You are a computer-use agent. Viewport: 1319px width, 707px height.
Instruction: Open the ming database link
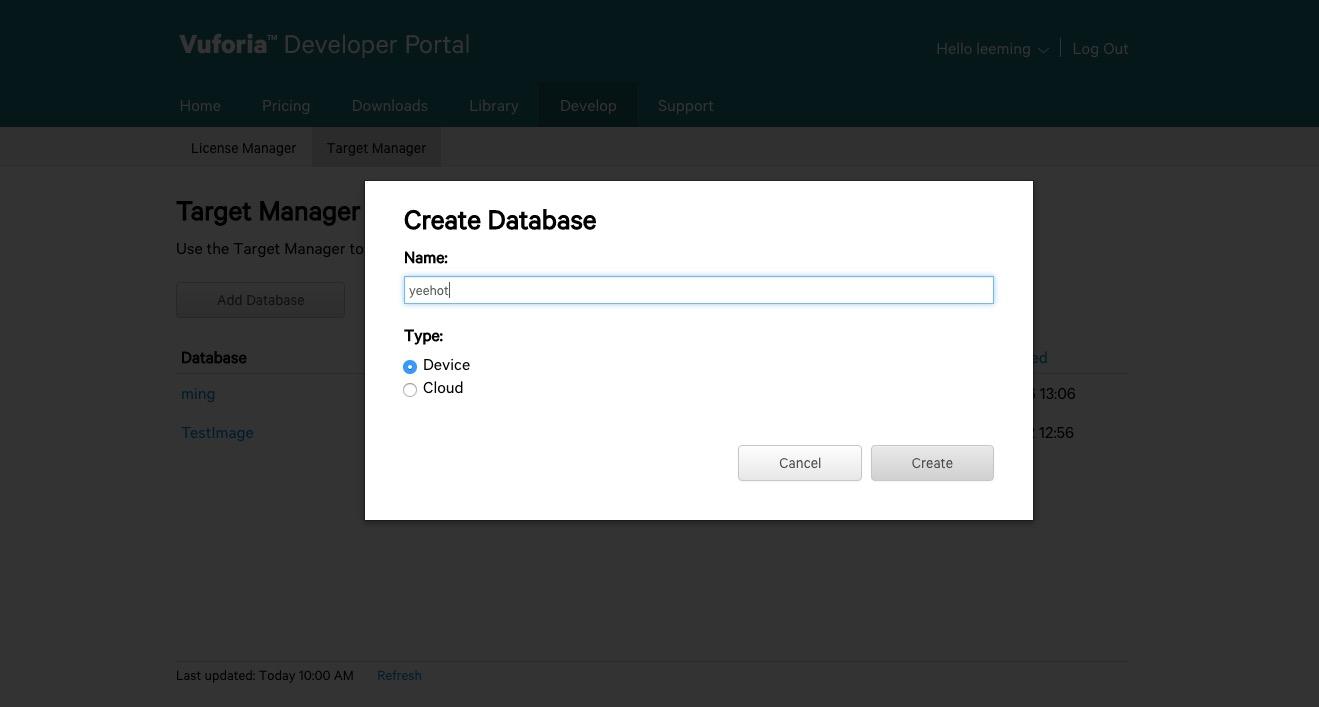click(198, 394)
